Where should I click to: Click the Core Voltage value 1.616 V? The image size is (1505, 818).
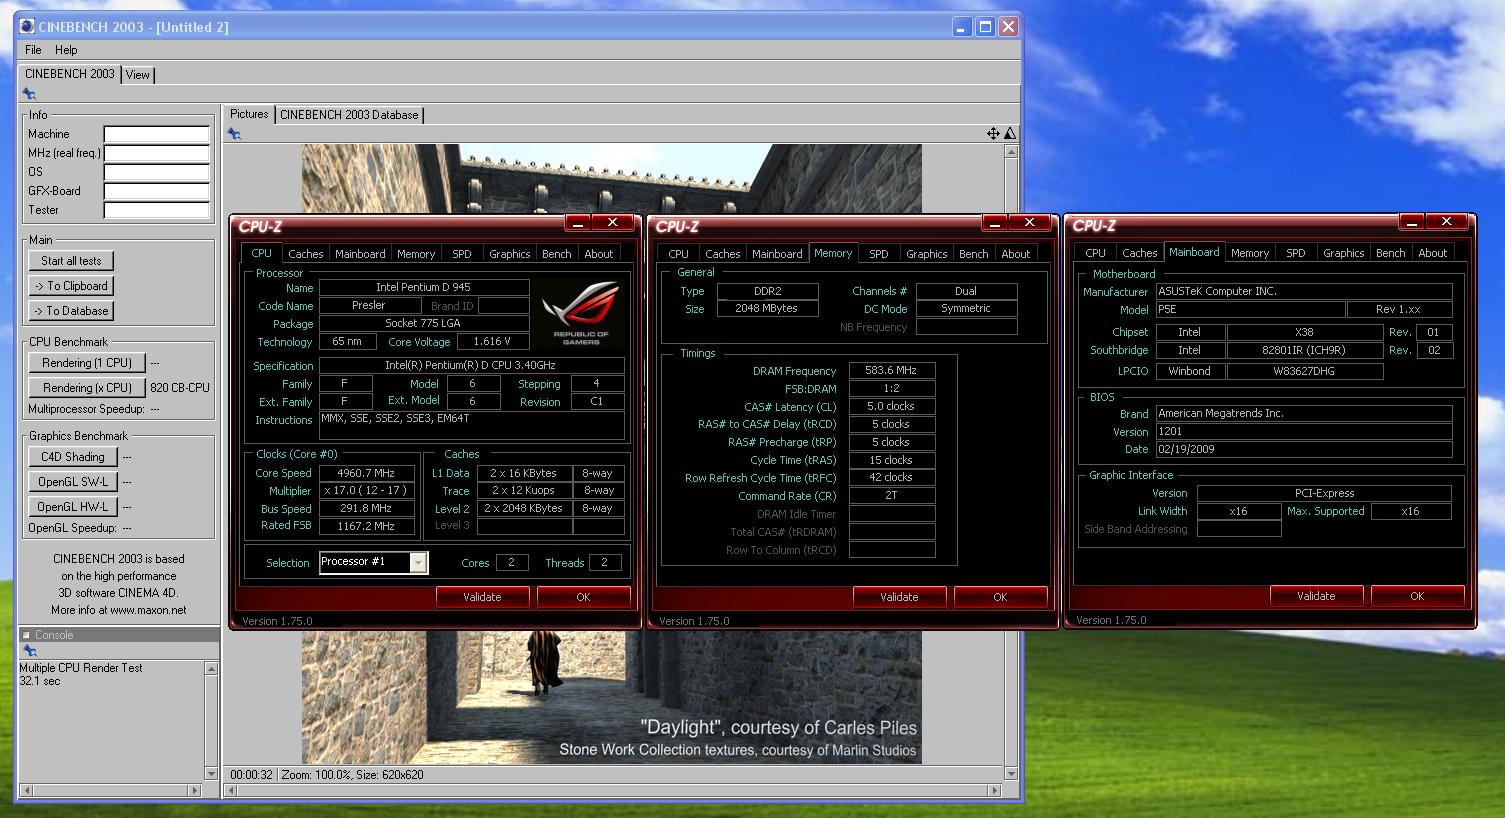pyautogui.click(x=493, y=342)
